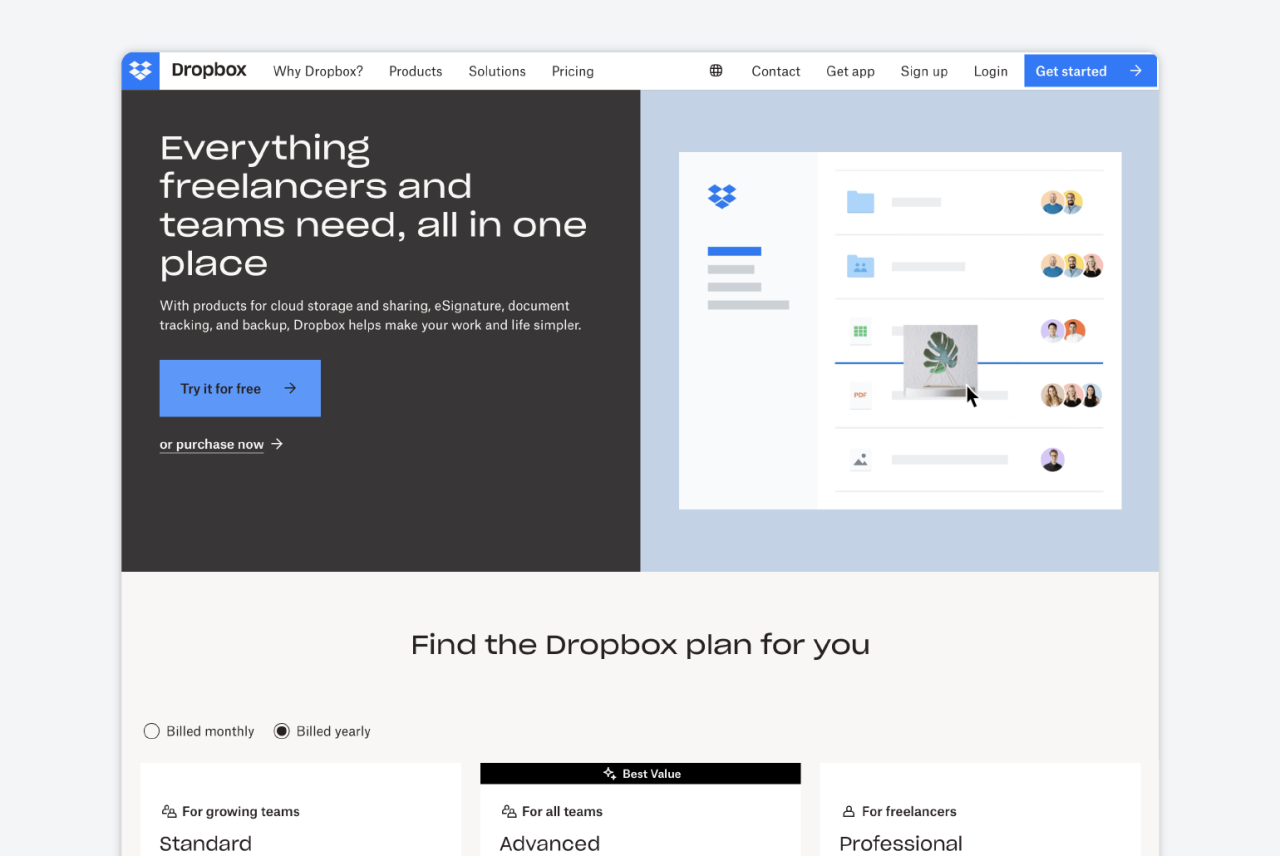Open the Products dropdown menu

(x=415, y=71)
